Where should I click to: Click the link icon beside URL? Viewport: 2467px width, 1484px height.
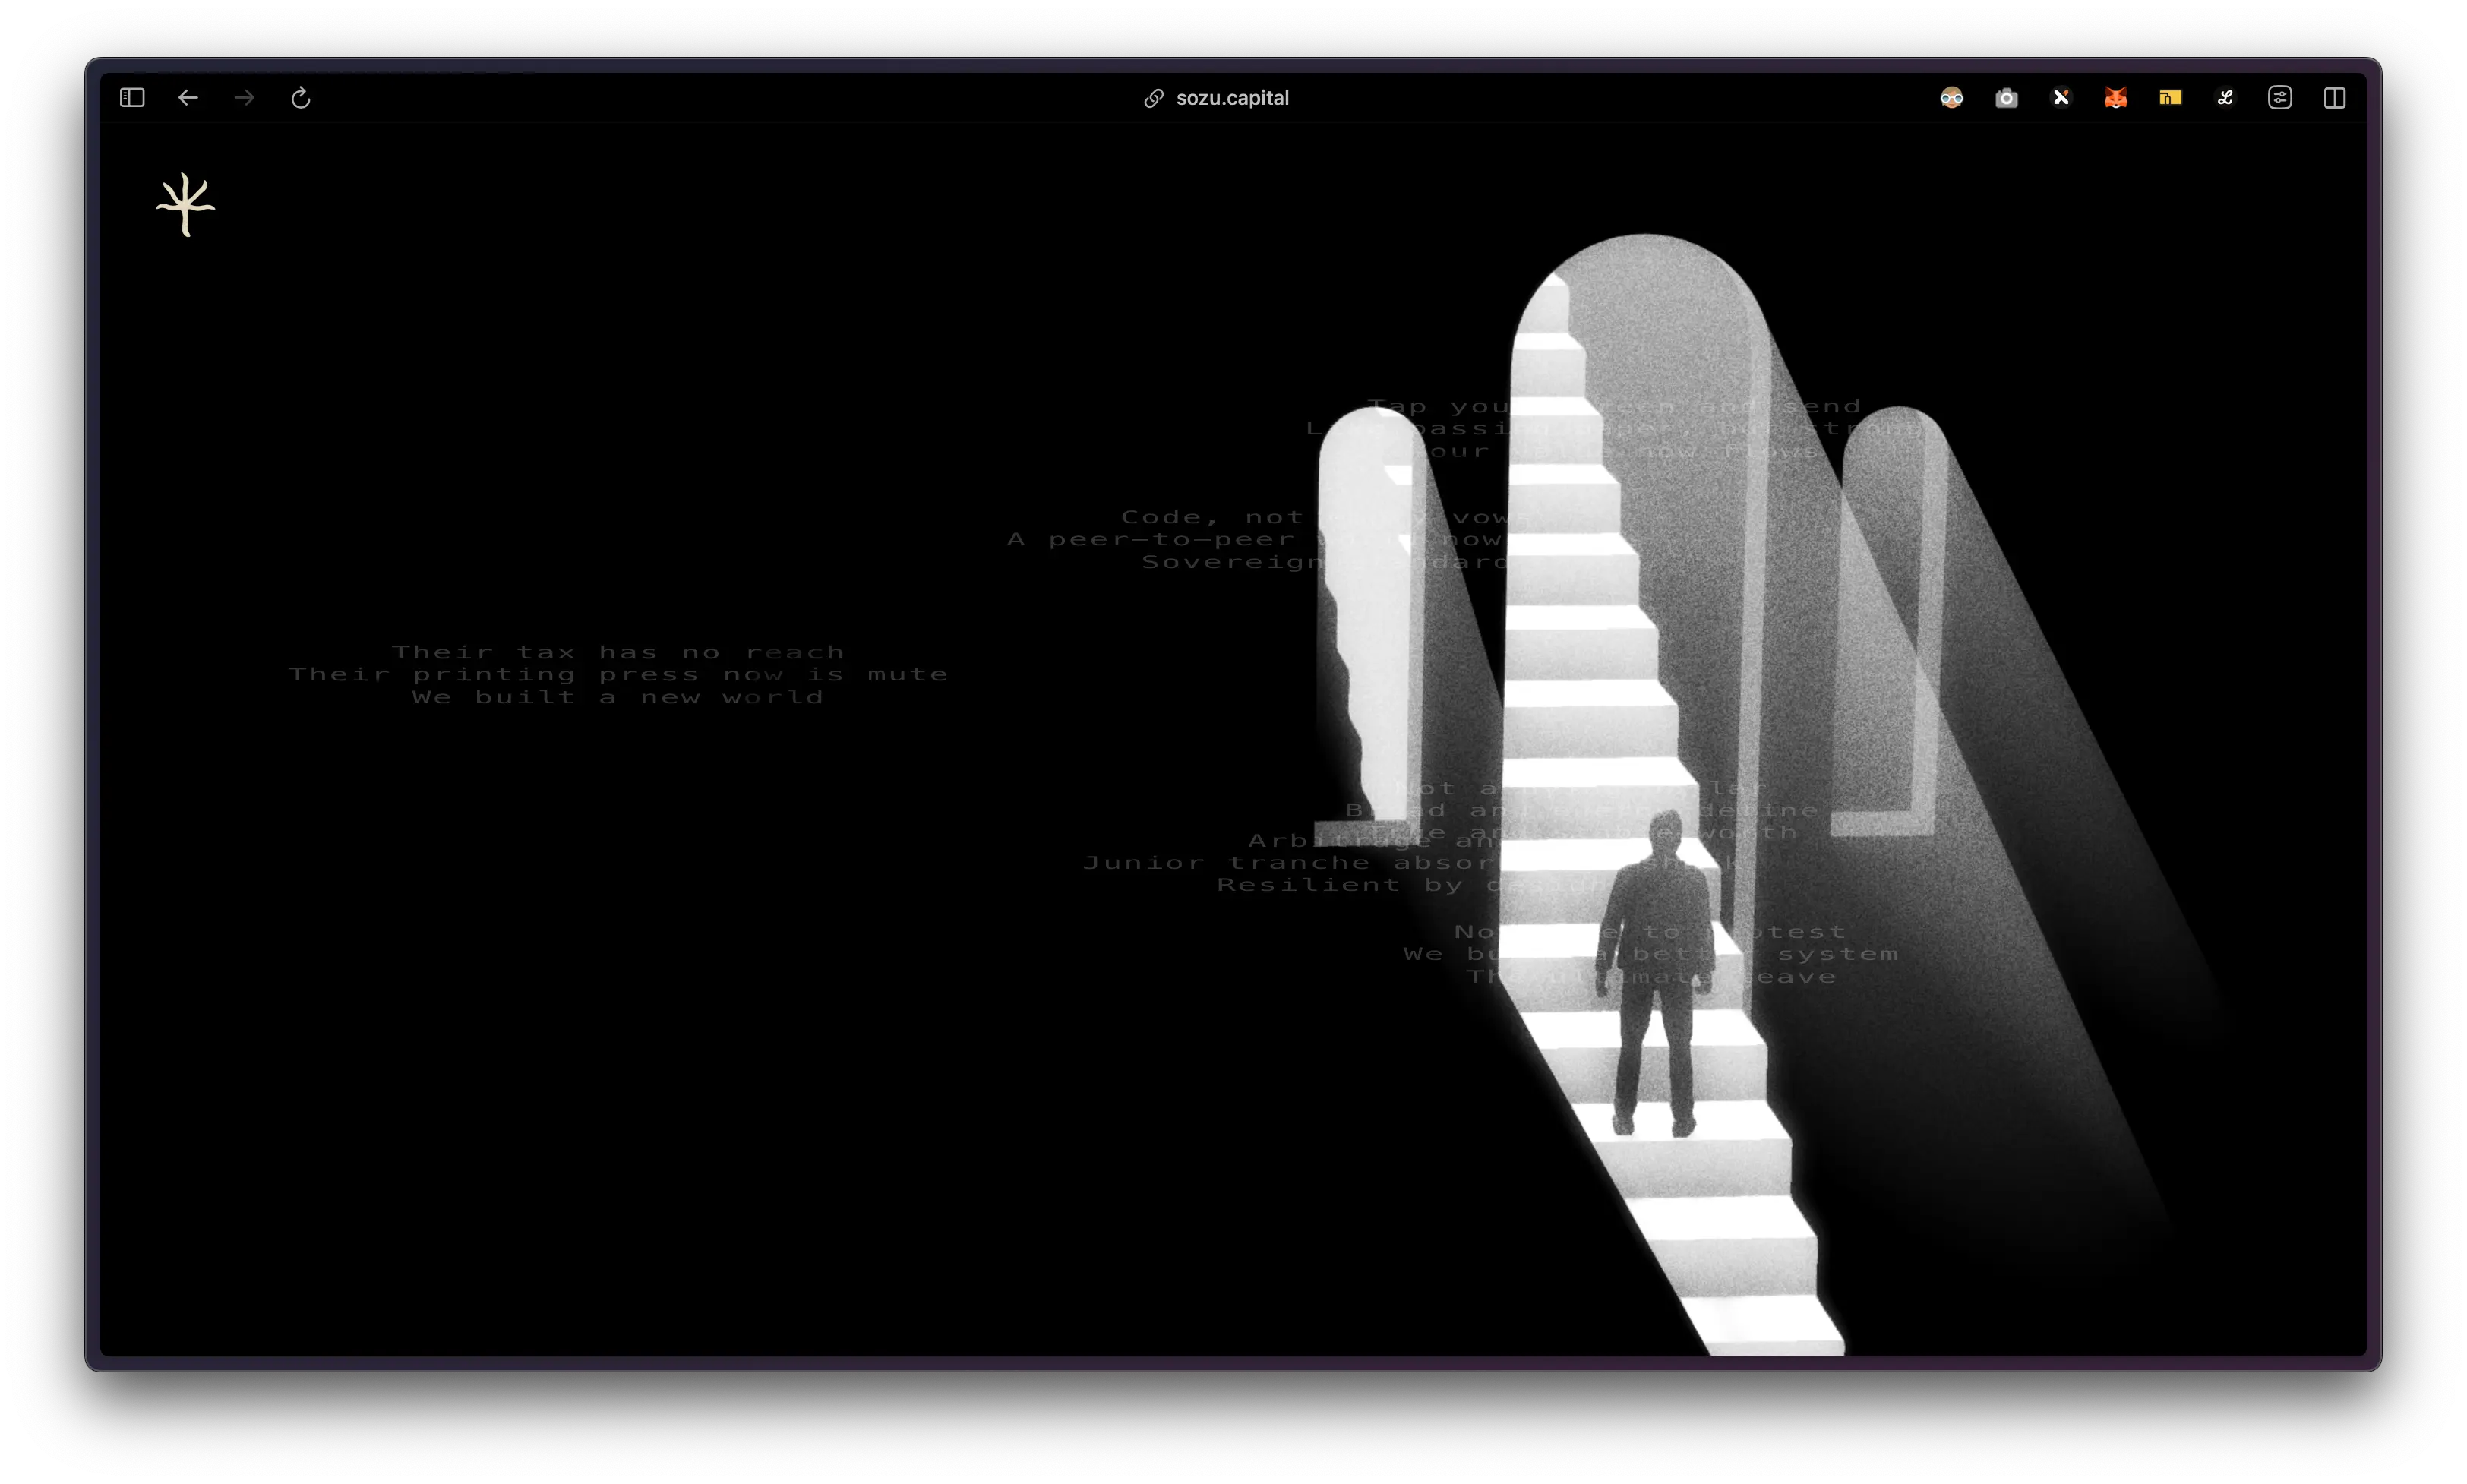[1153, 98]
